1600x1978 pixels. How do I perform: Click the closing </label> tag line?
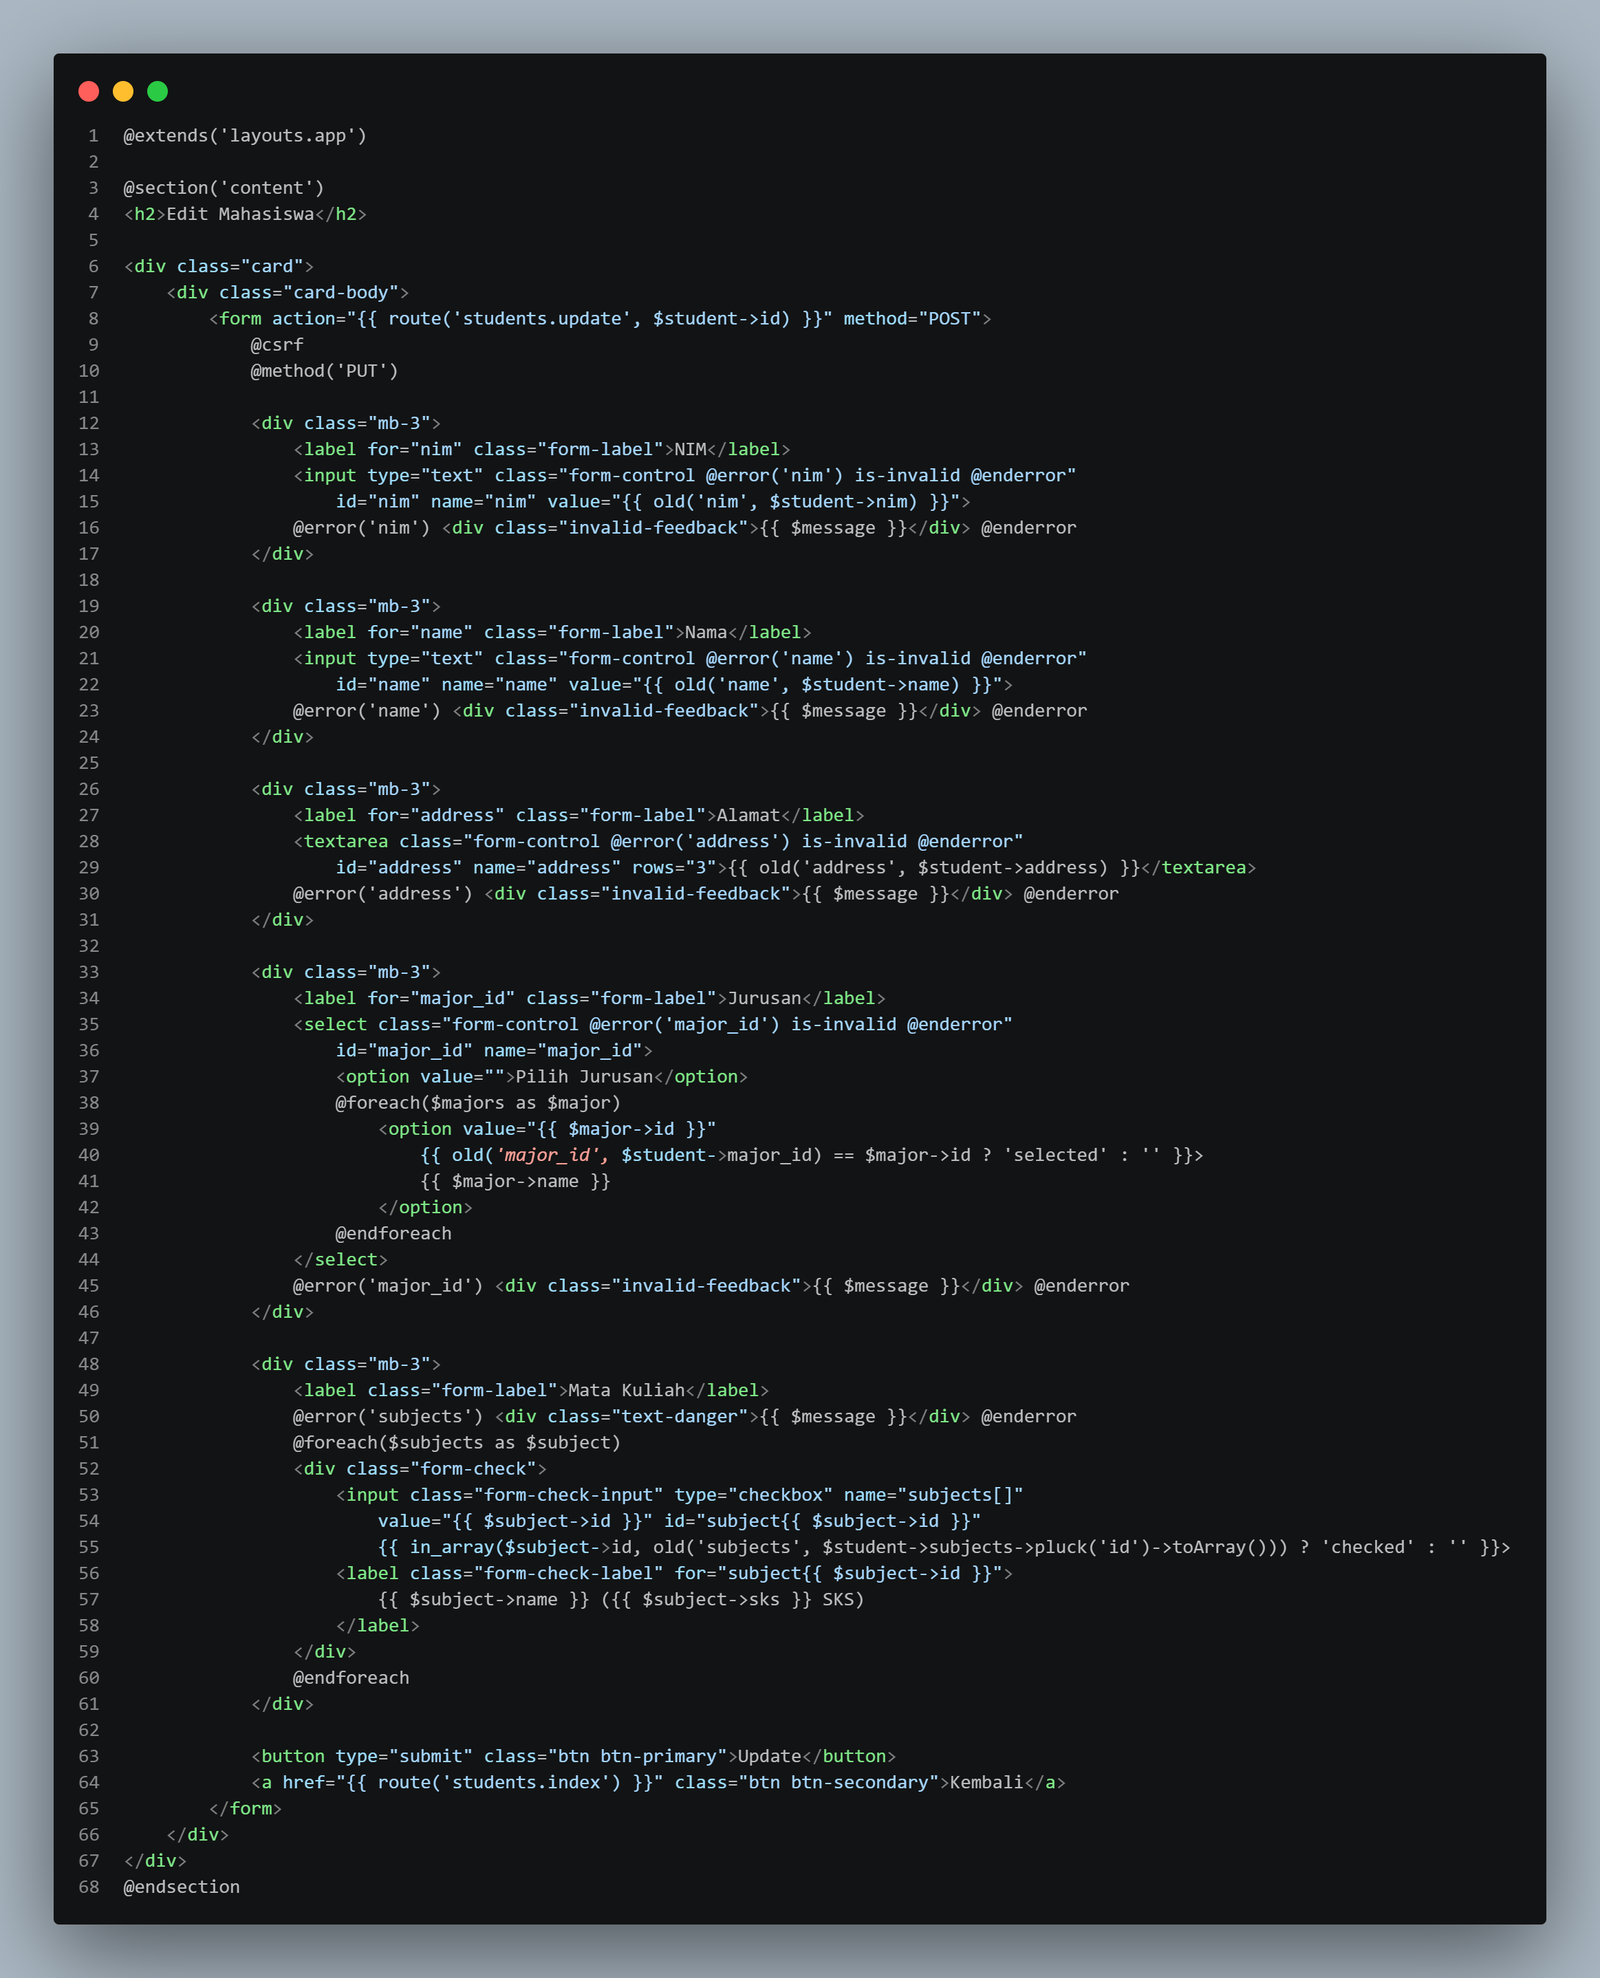point(377,1625)
